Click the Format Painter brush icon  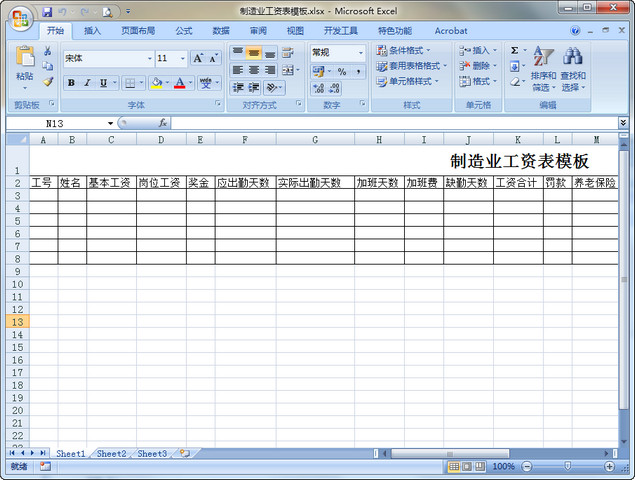coord(48,82)
